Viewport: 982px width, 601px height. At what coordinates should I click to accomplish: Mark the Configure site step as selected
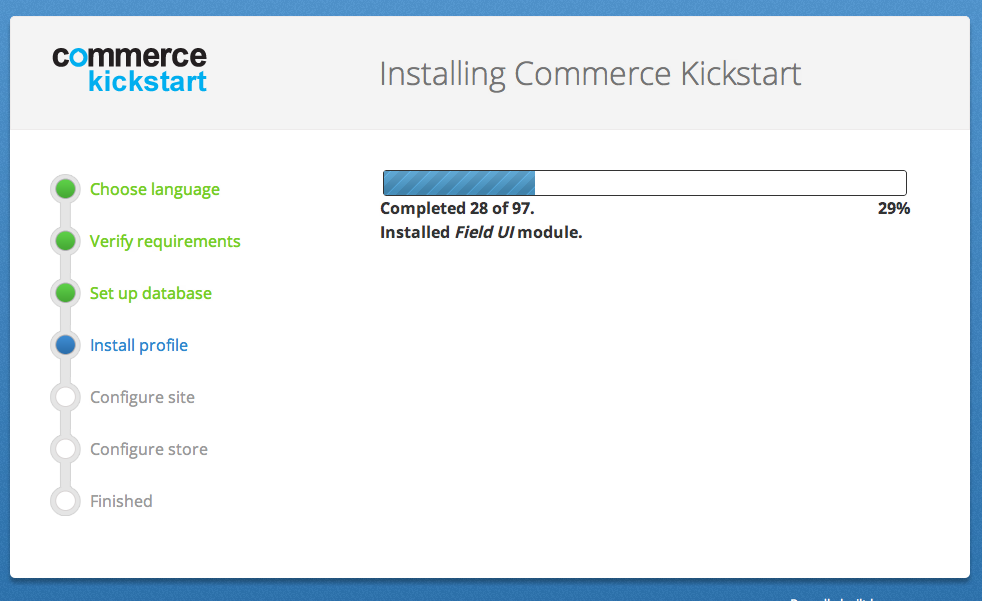tap(65, 396)
